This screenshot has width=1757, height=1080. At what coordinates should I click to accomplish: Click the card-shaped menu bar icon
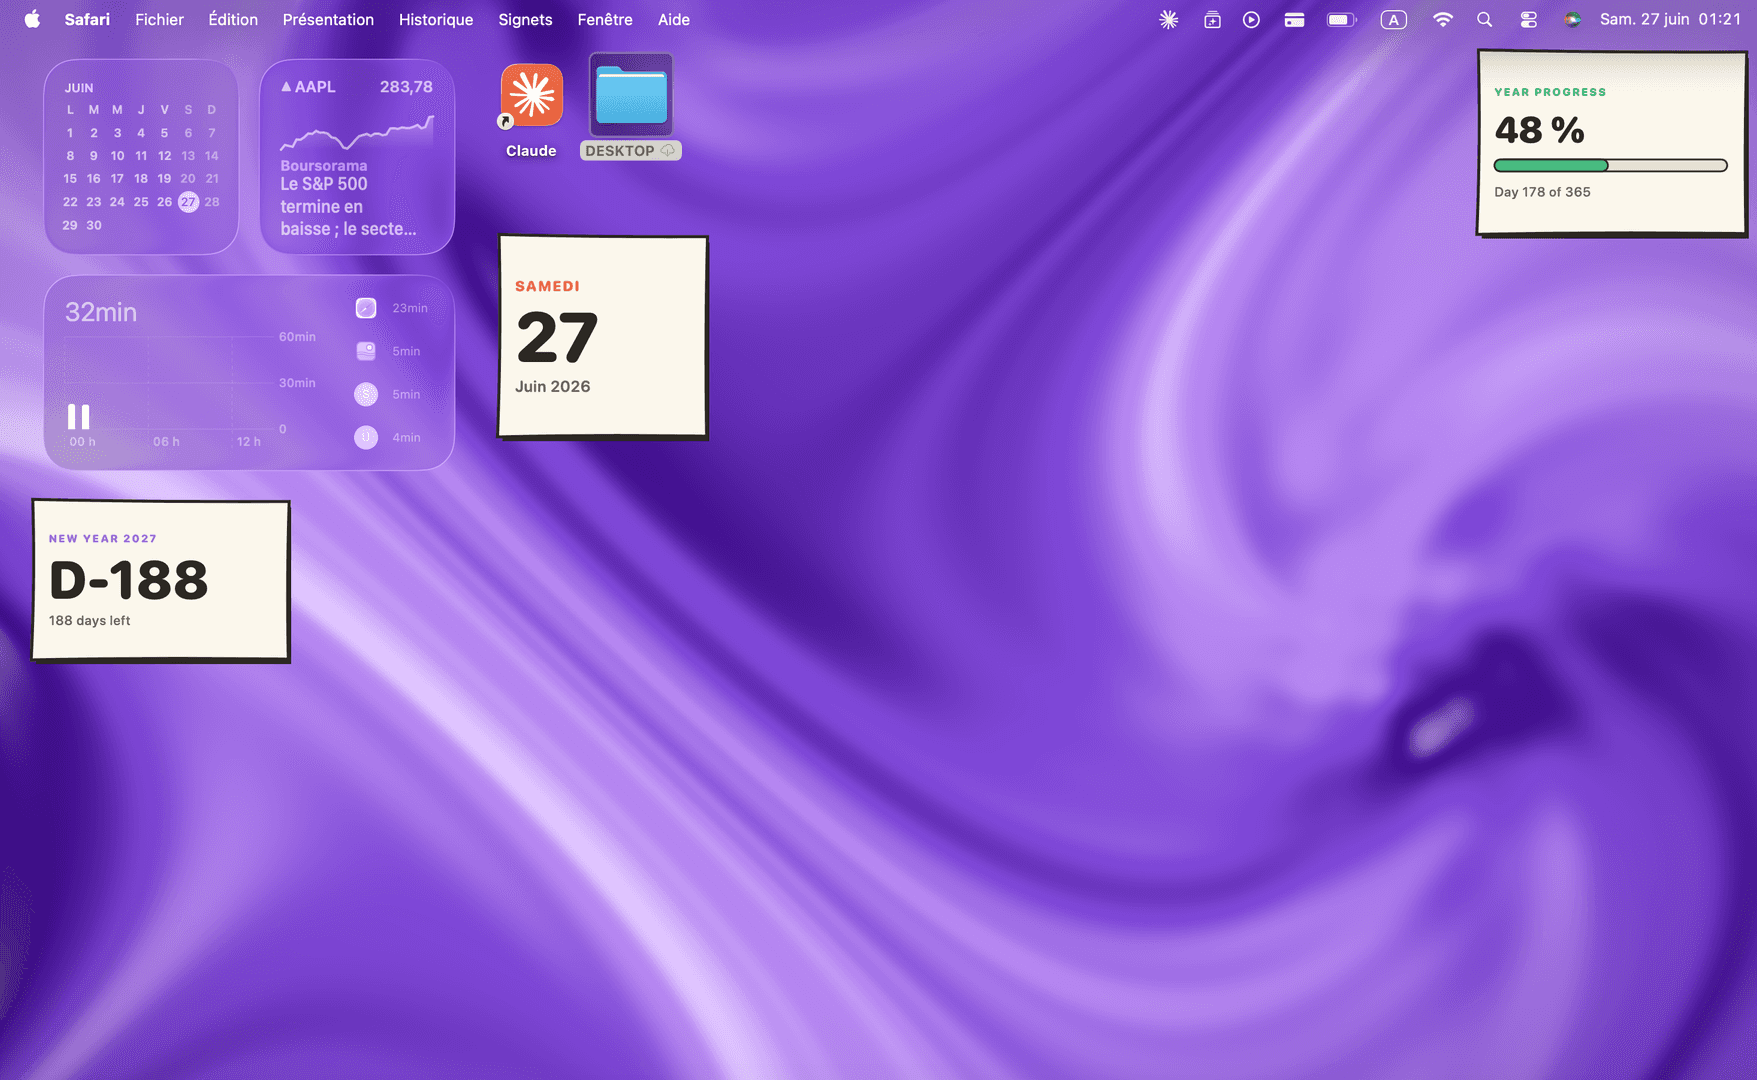[x=1294, y=19]
